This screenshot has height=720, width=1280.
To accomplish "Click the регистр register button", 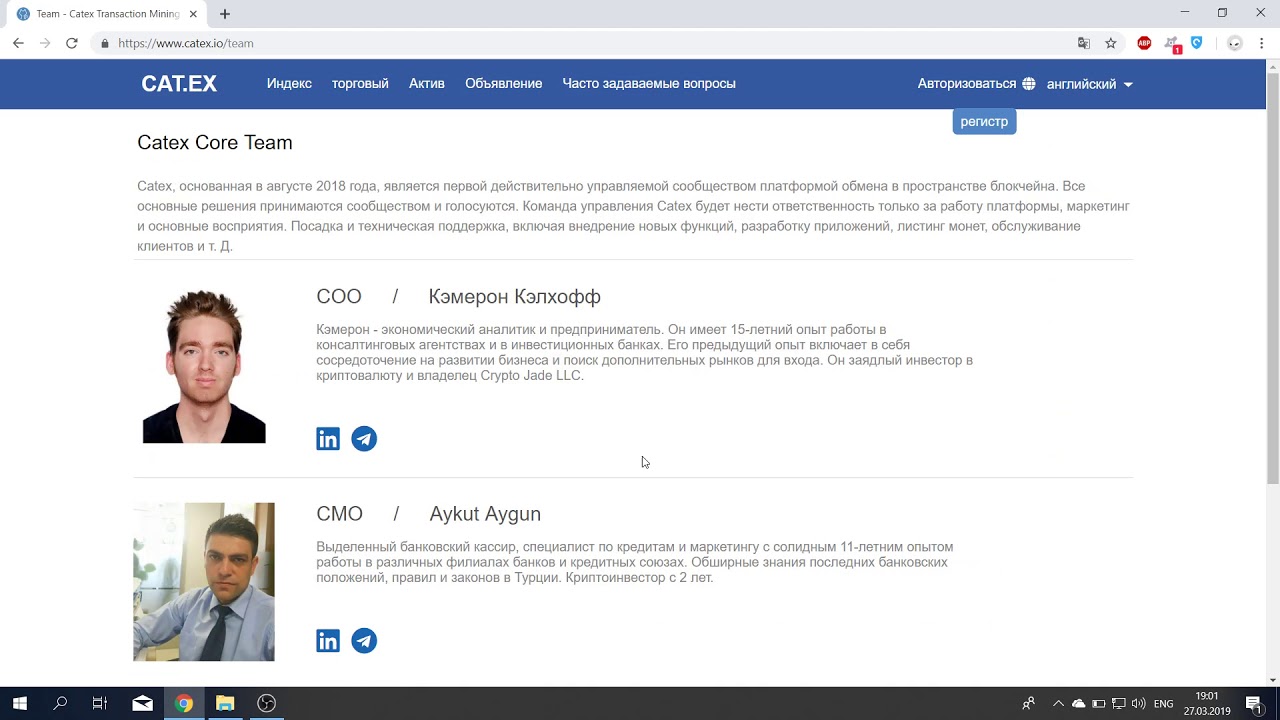I will point(984,122).
